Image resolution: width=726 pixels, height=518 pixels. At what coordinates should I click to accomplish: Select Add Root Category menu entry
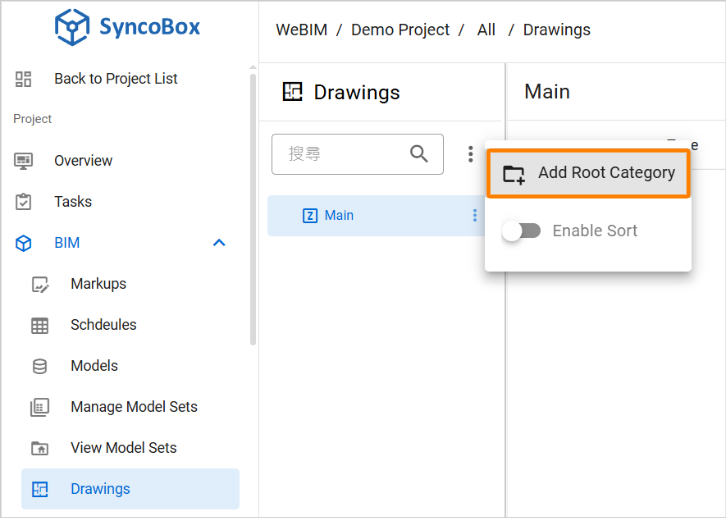click(x=588, y=173)
